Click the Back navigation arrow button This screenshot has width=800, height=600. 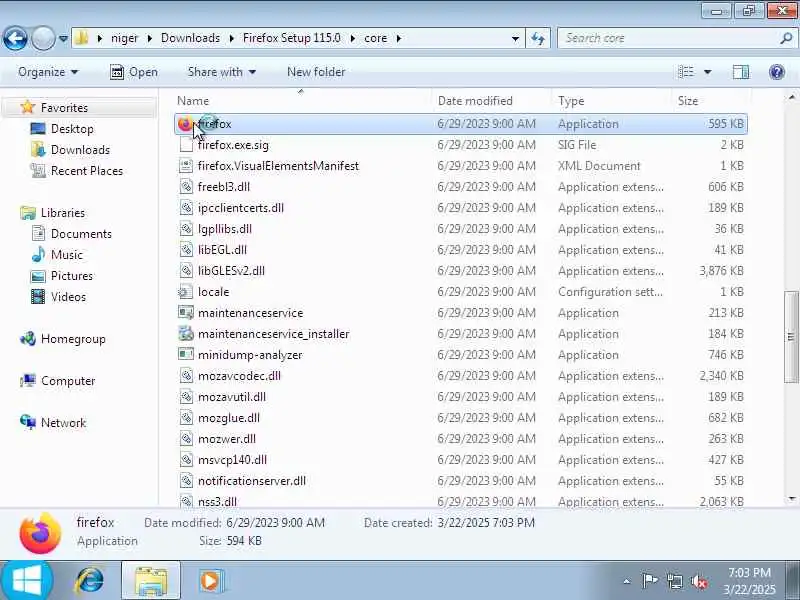tap(15, 38)
